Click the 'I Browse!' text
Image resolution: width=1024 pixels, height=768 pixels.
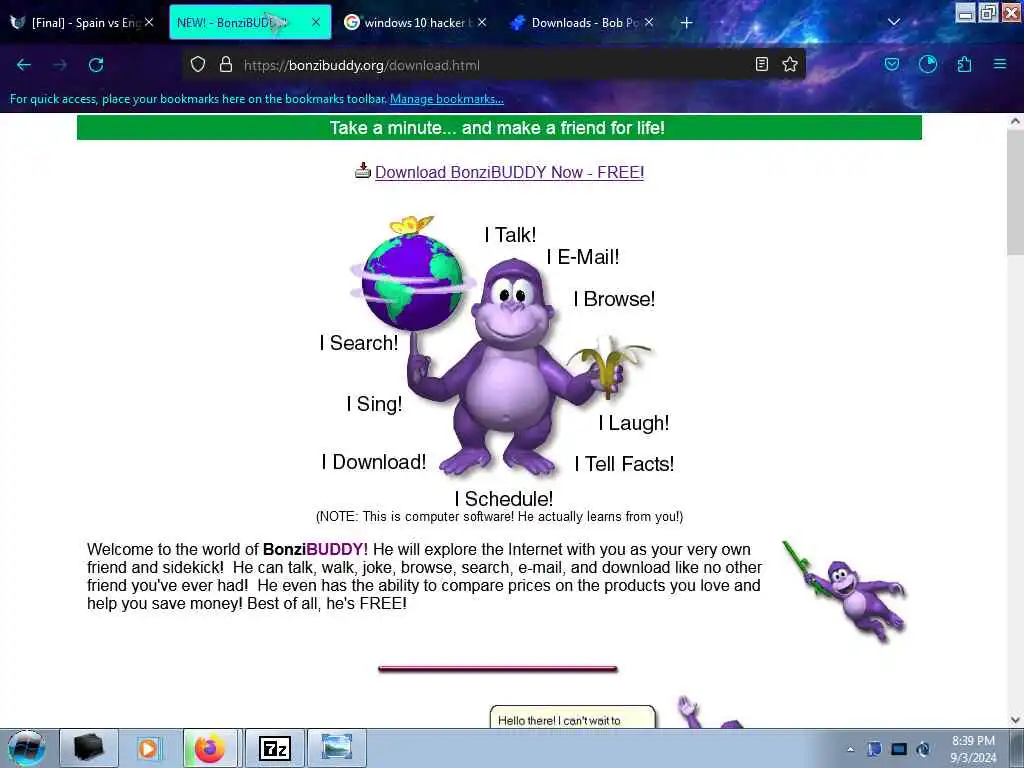[614, 298]
